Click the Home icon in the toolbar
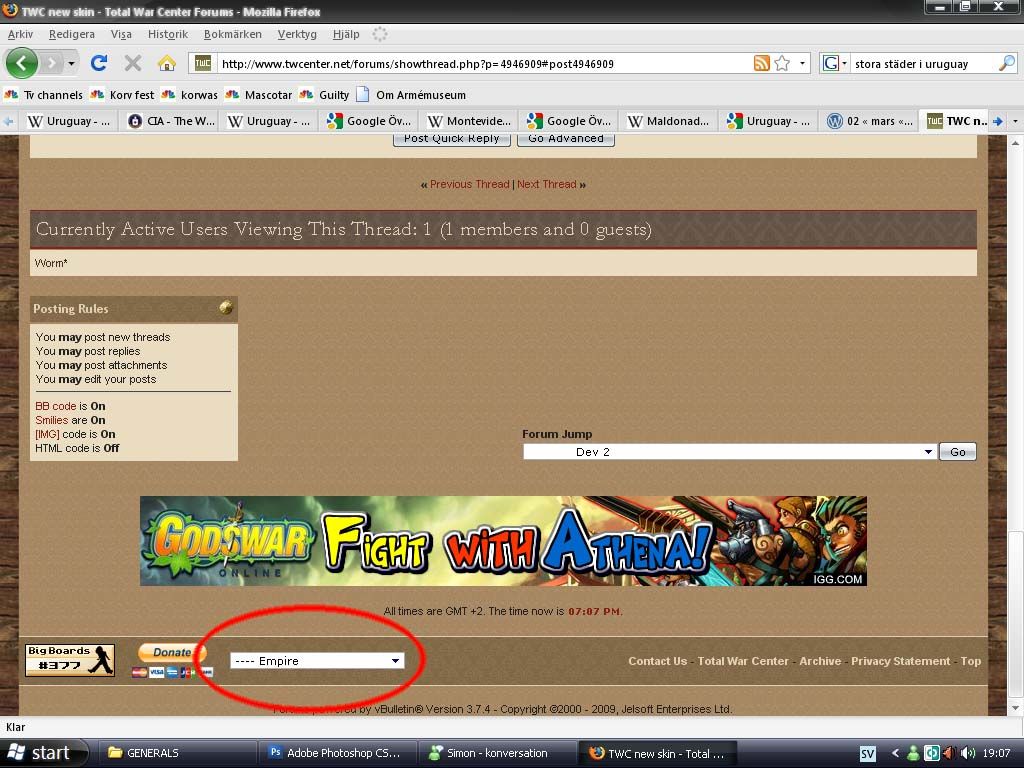The image size is (1024, 768). 167,63
